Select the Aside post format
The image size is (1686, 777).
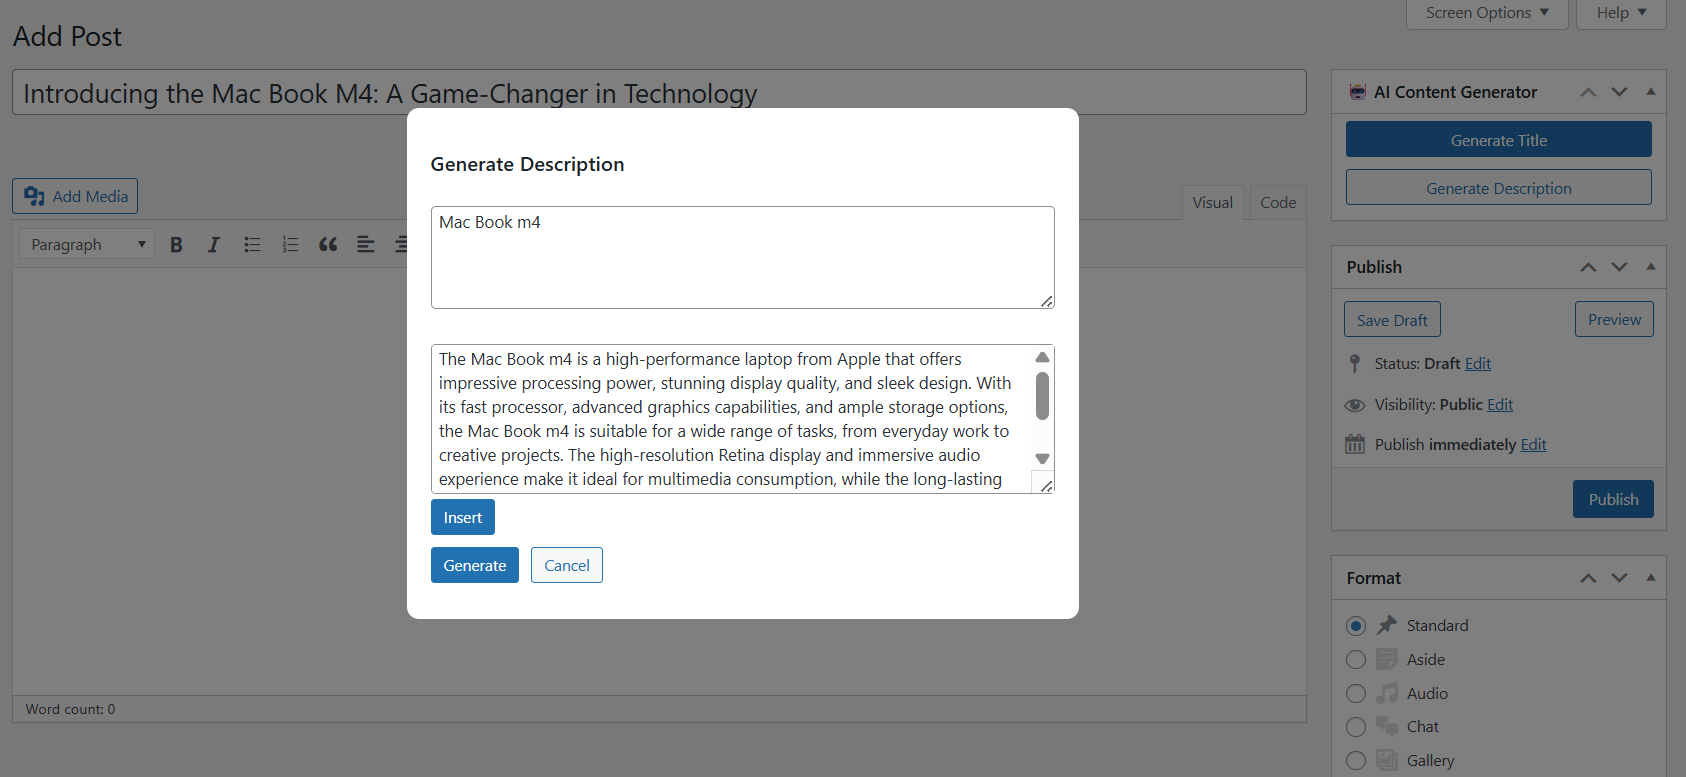[x=1356, y=660]
